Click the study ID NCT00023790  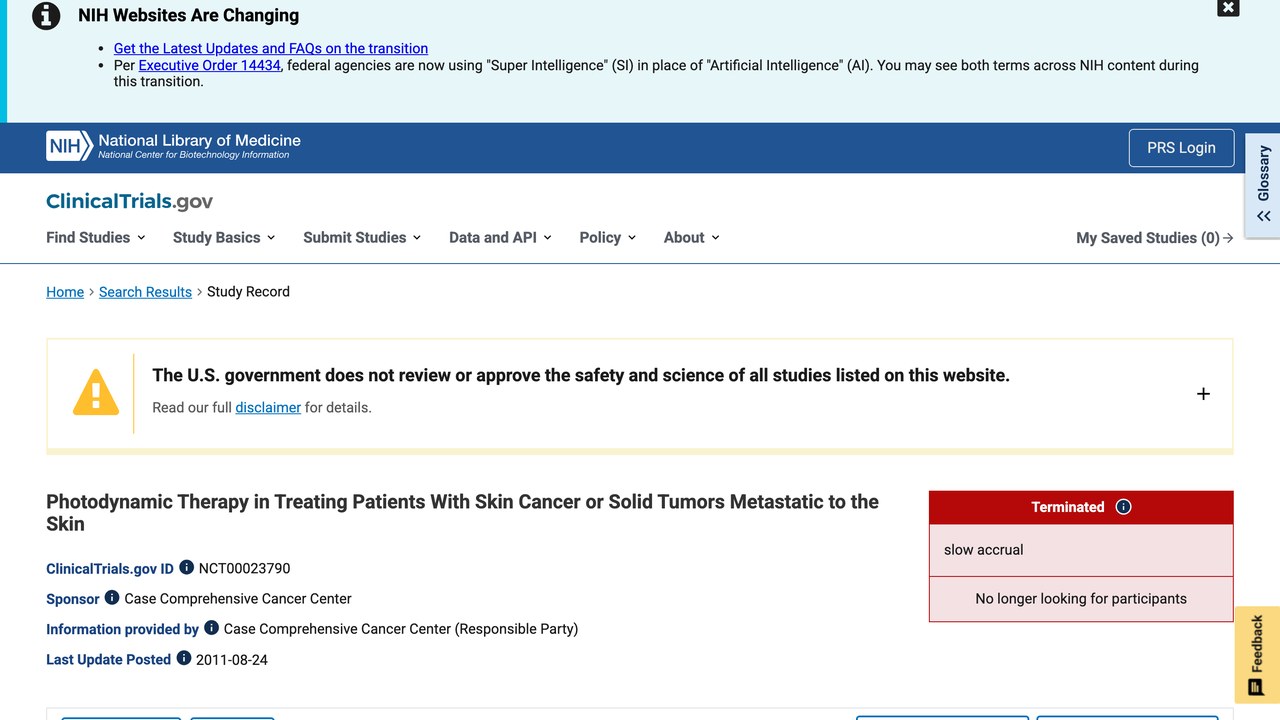245,568
